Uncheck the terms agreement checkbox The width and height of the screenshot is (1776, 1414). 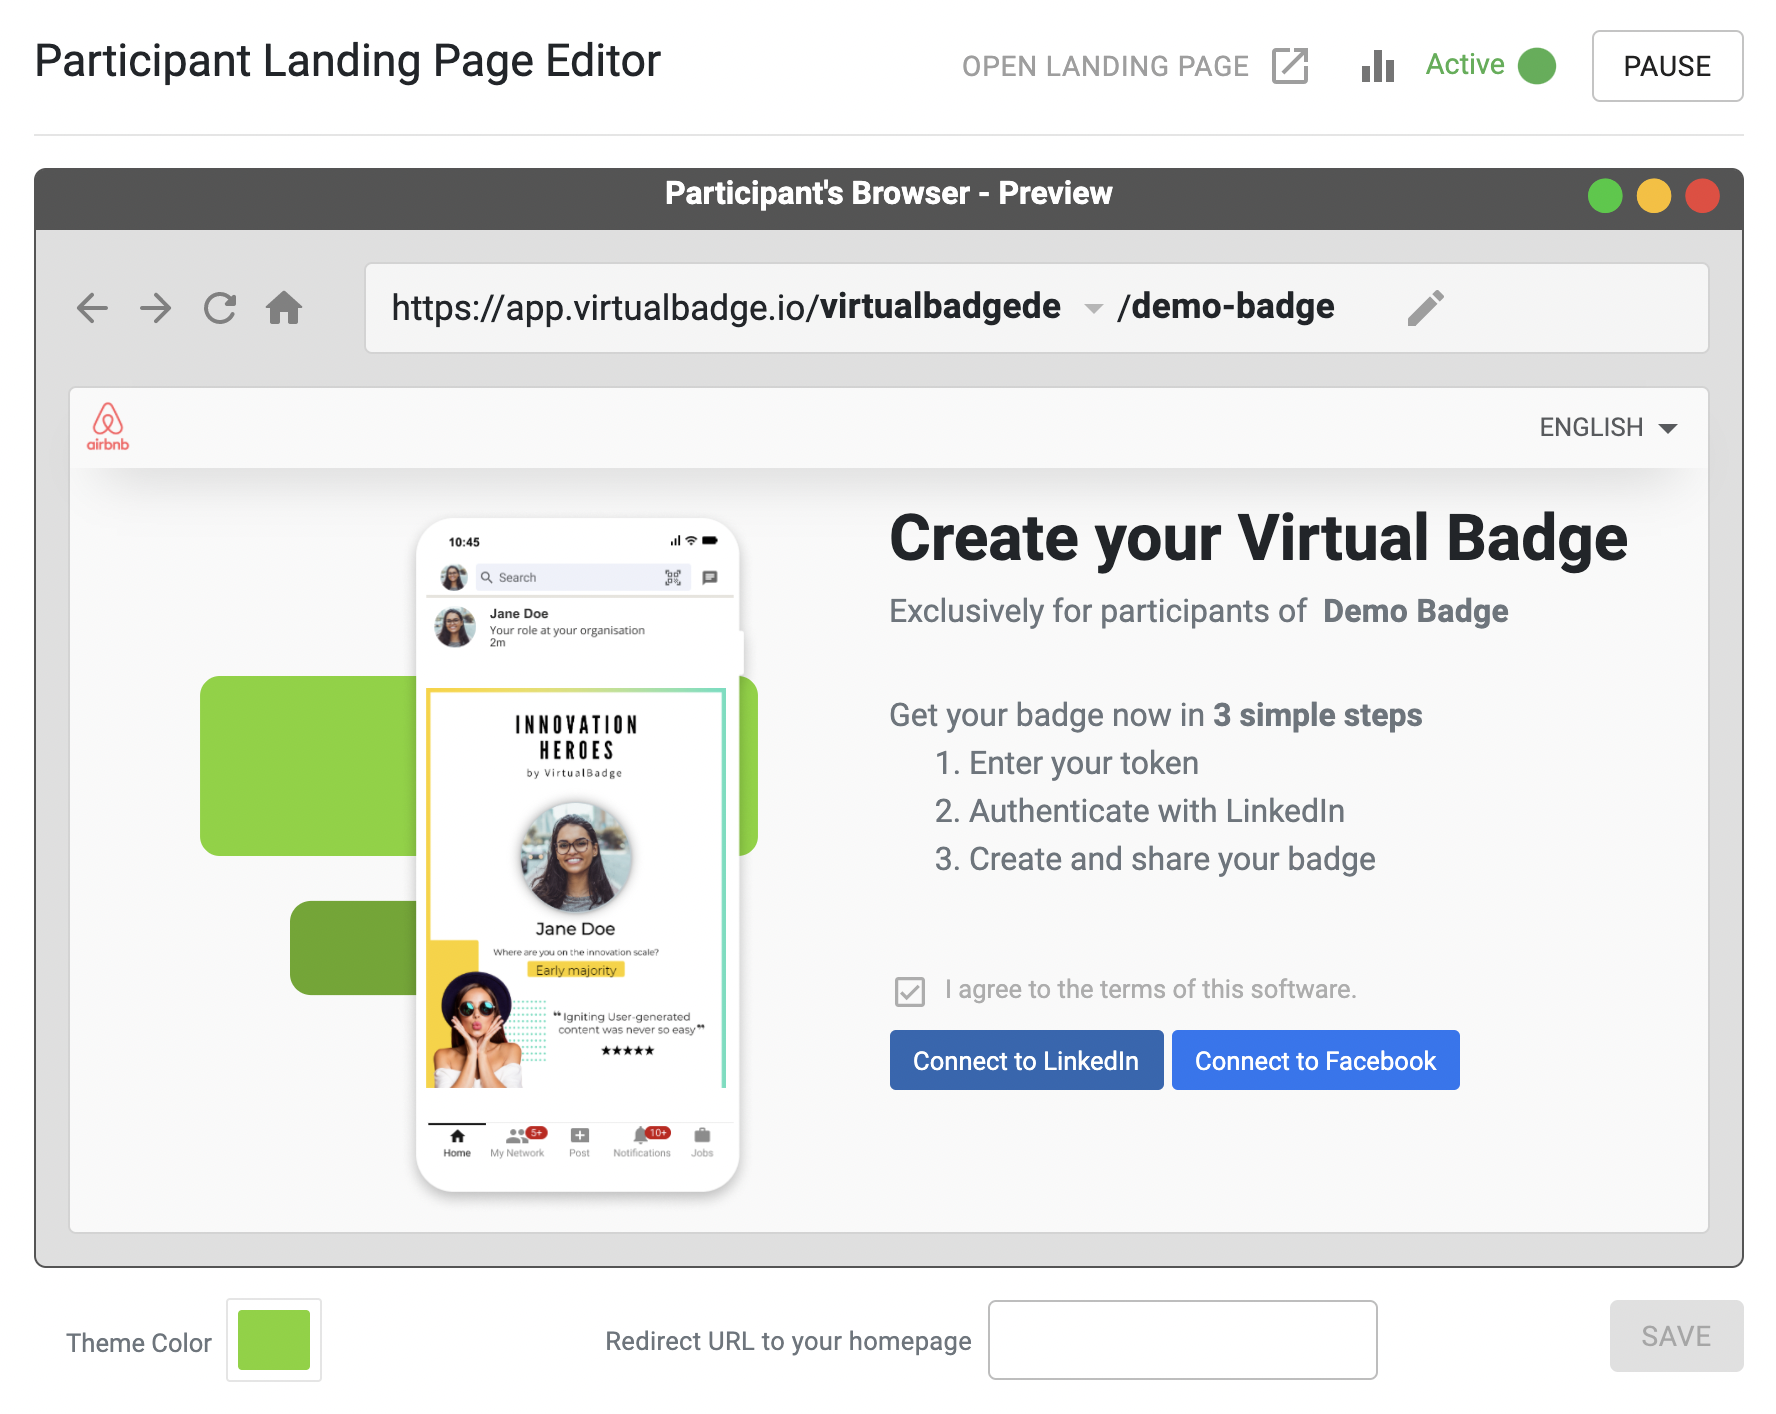coord(908,990)
